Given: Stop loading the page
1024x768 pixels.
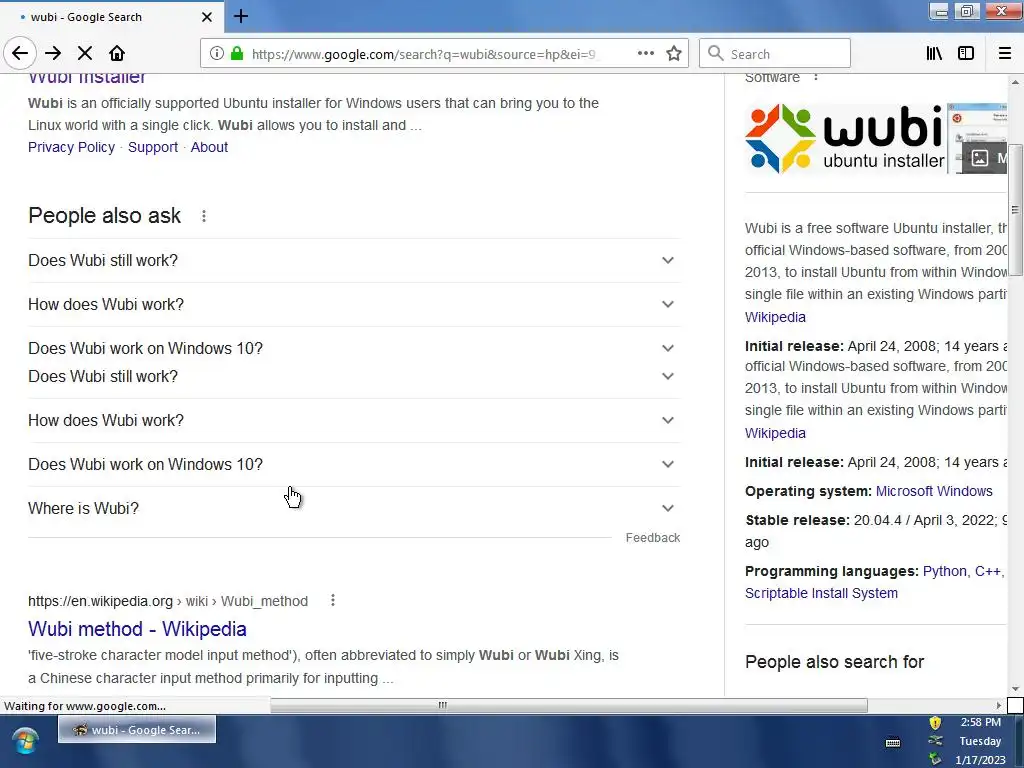Looking at the screenshot, I should coord(85,54).
